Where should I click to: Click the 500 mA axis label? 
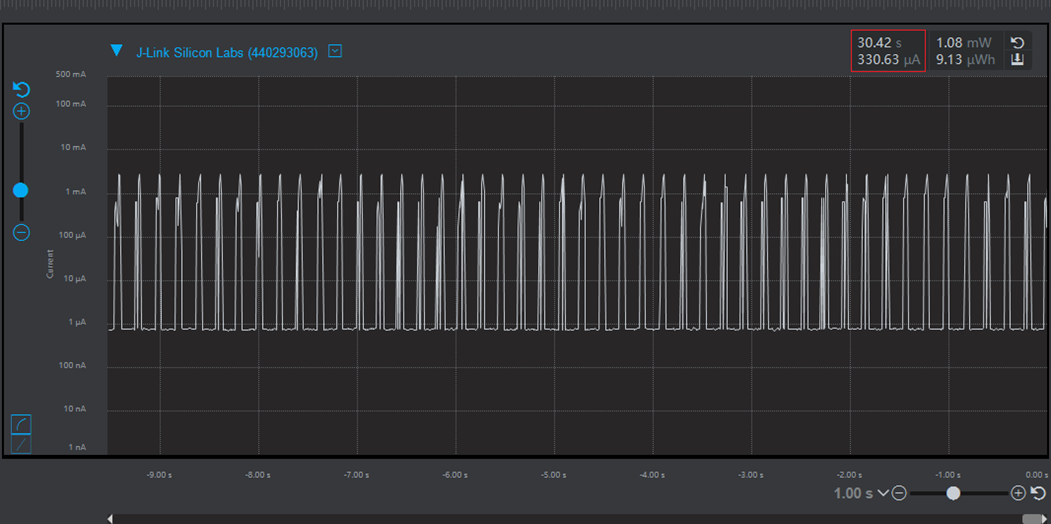coord(71,74)
